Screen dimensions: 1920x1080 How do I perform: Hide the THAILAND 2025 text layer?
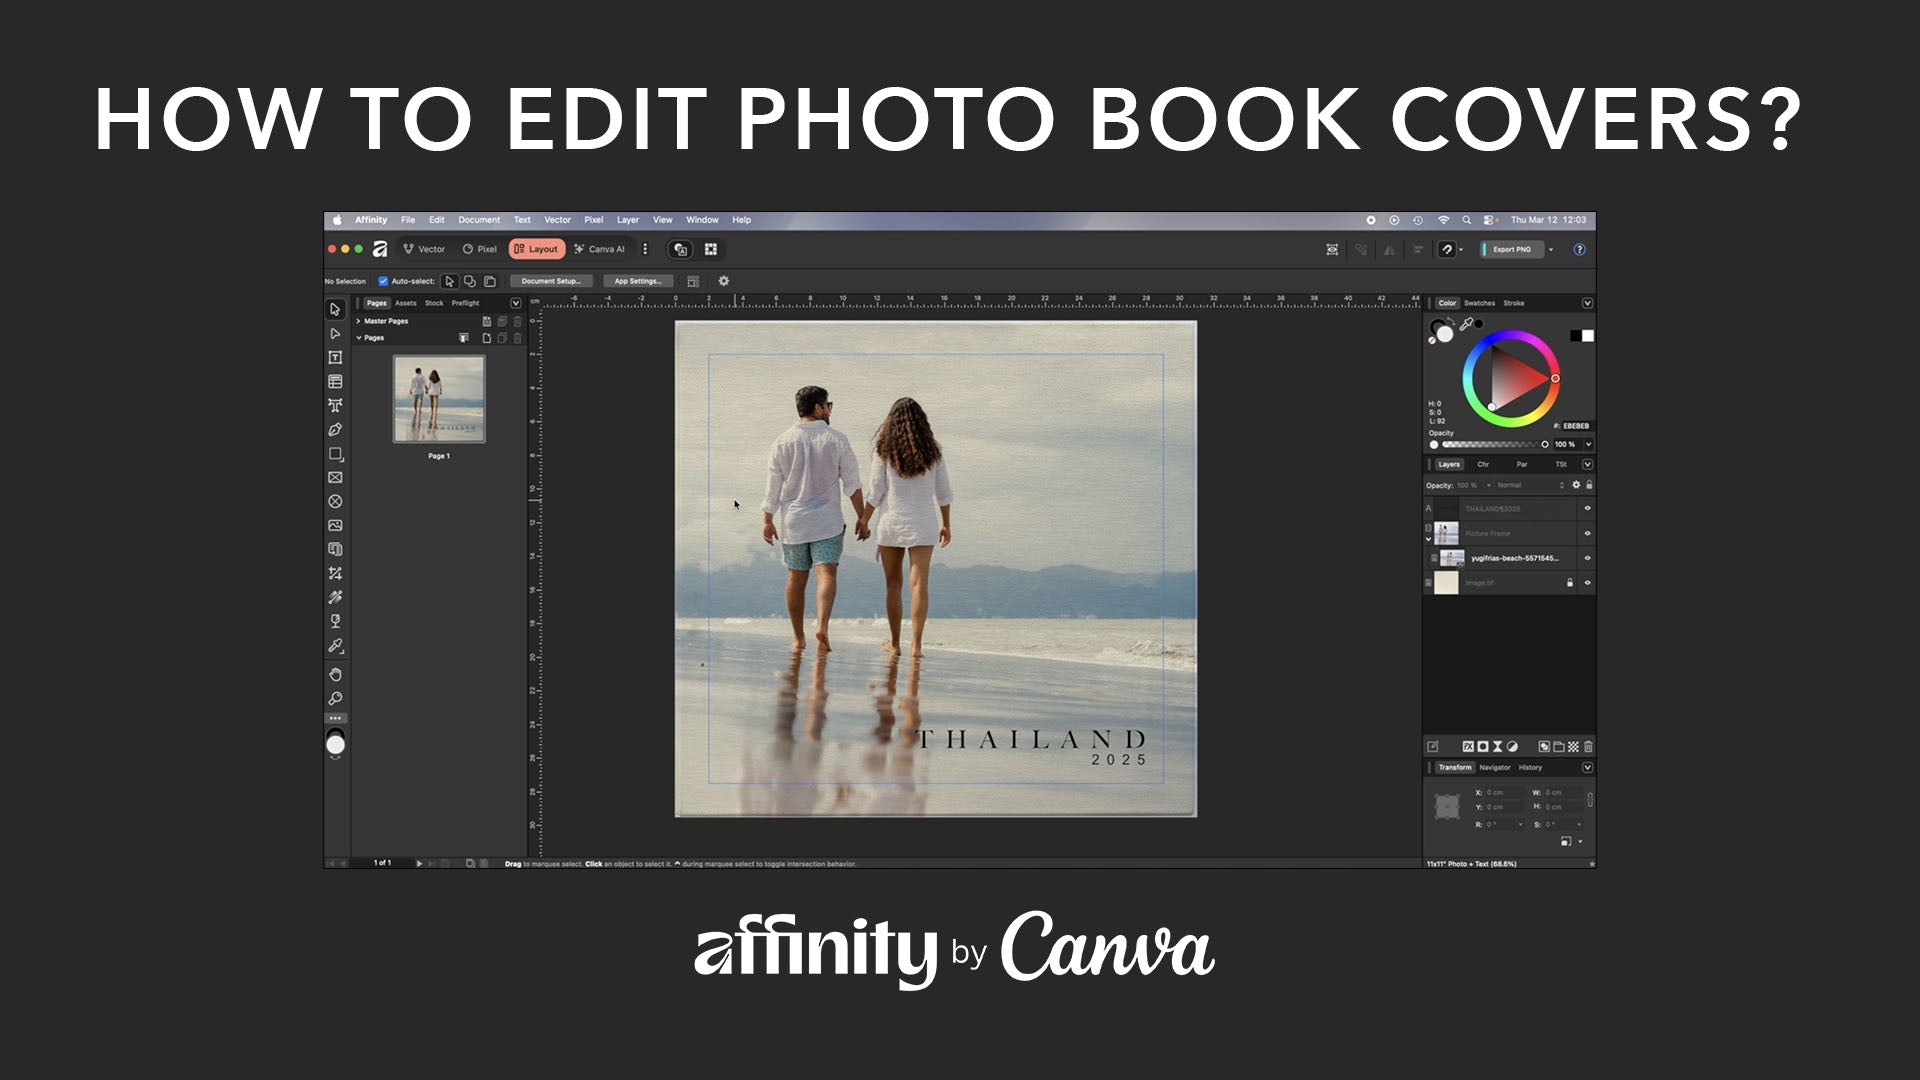pos(1587,508)
